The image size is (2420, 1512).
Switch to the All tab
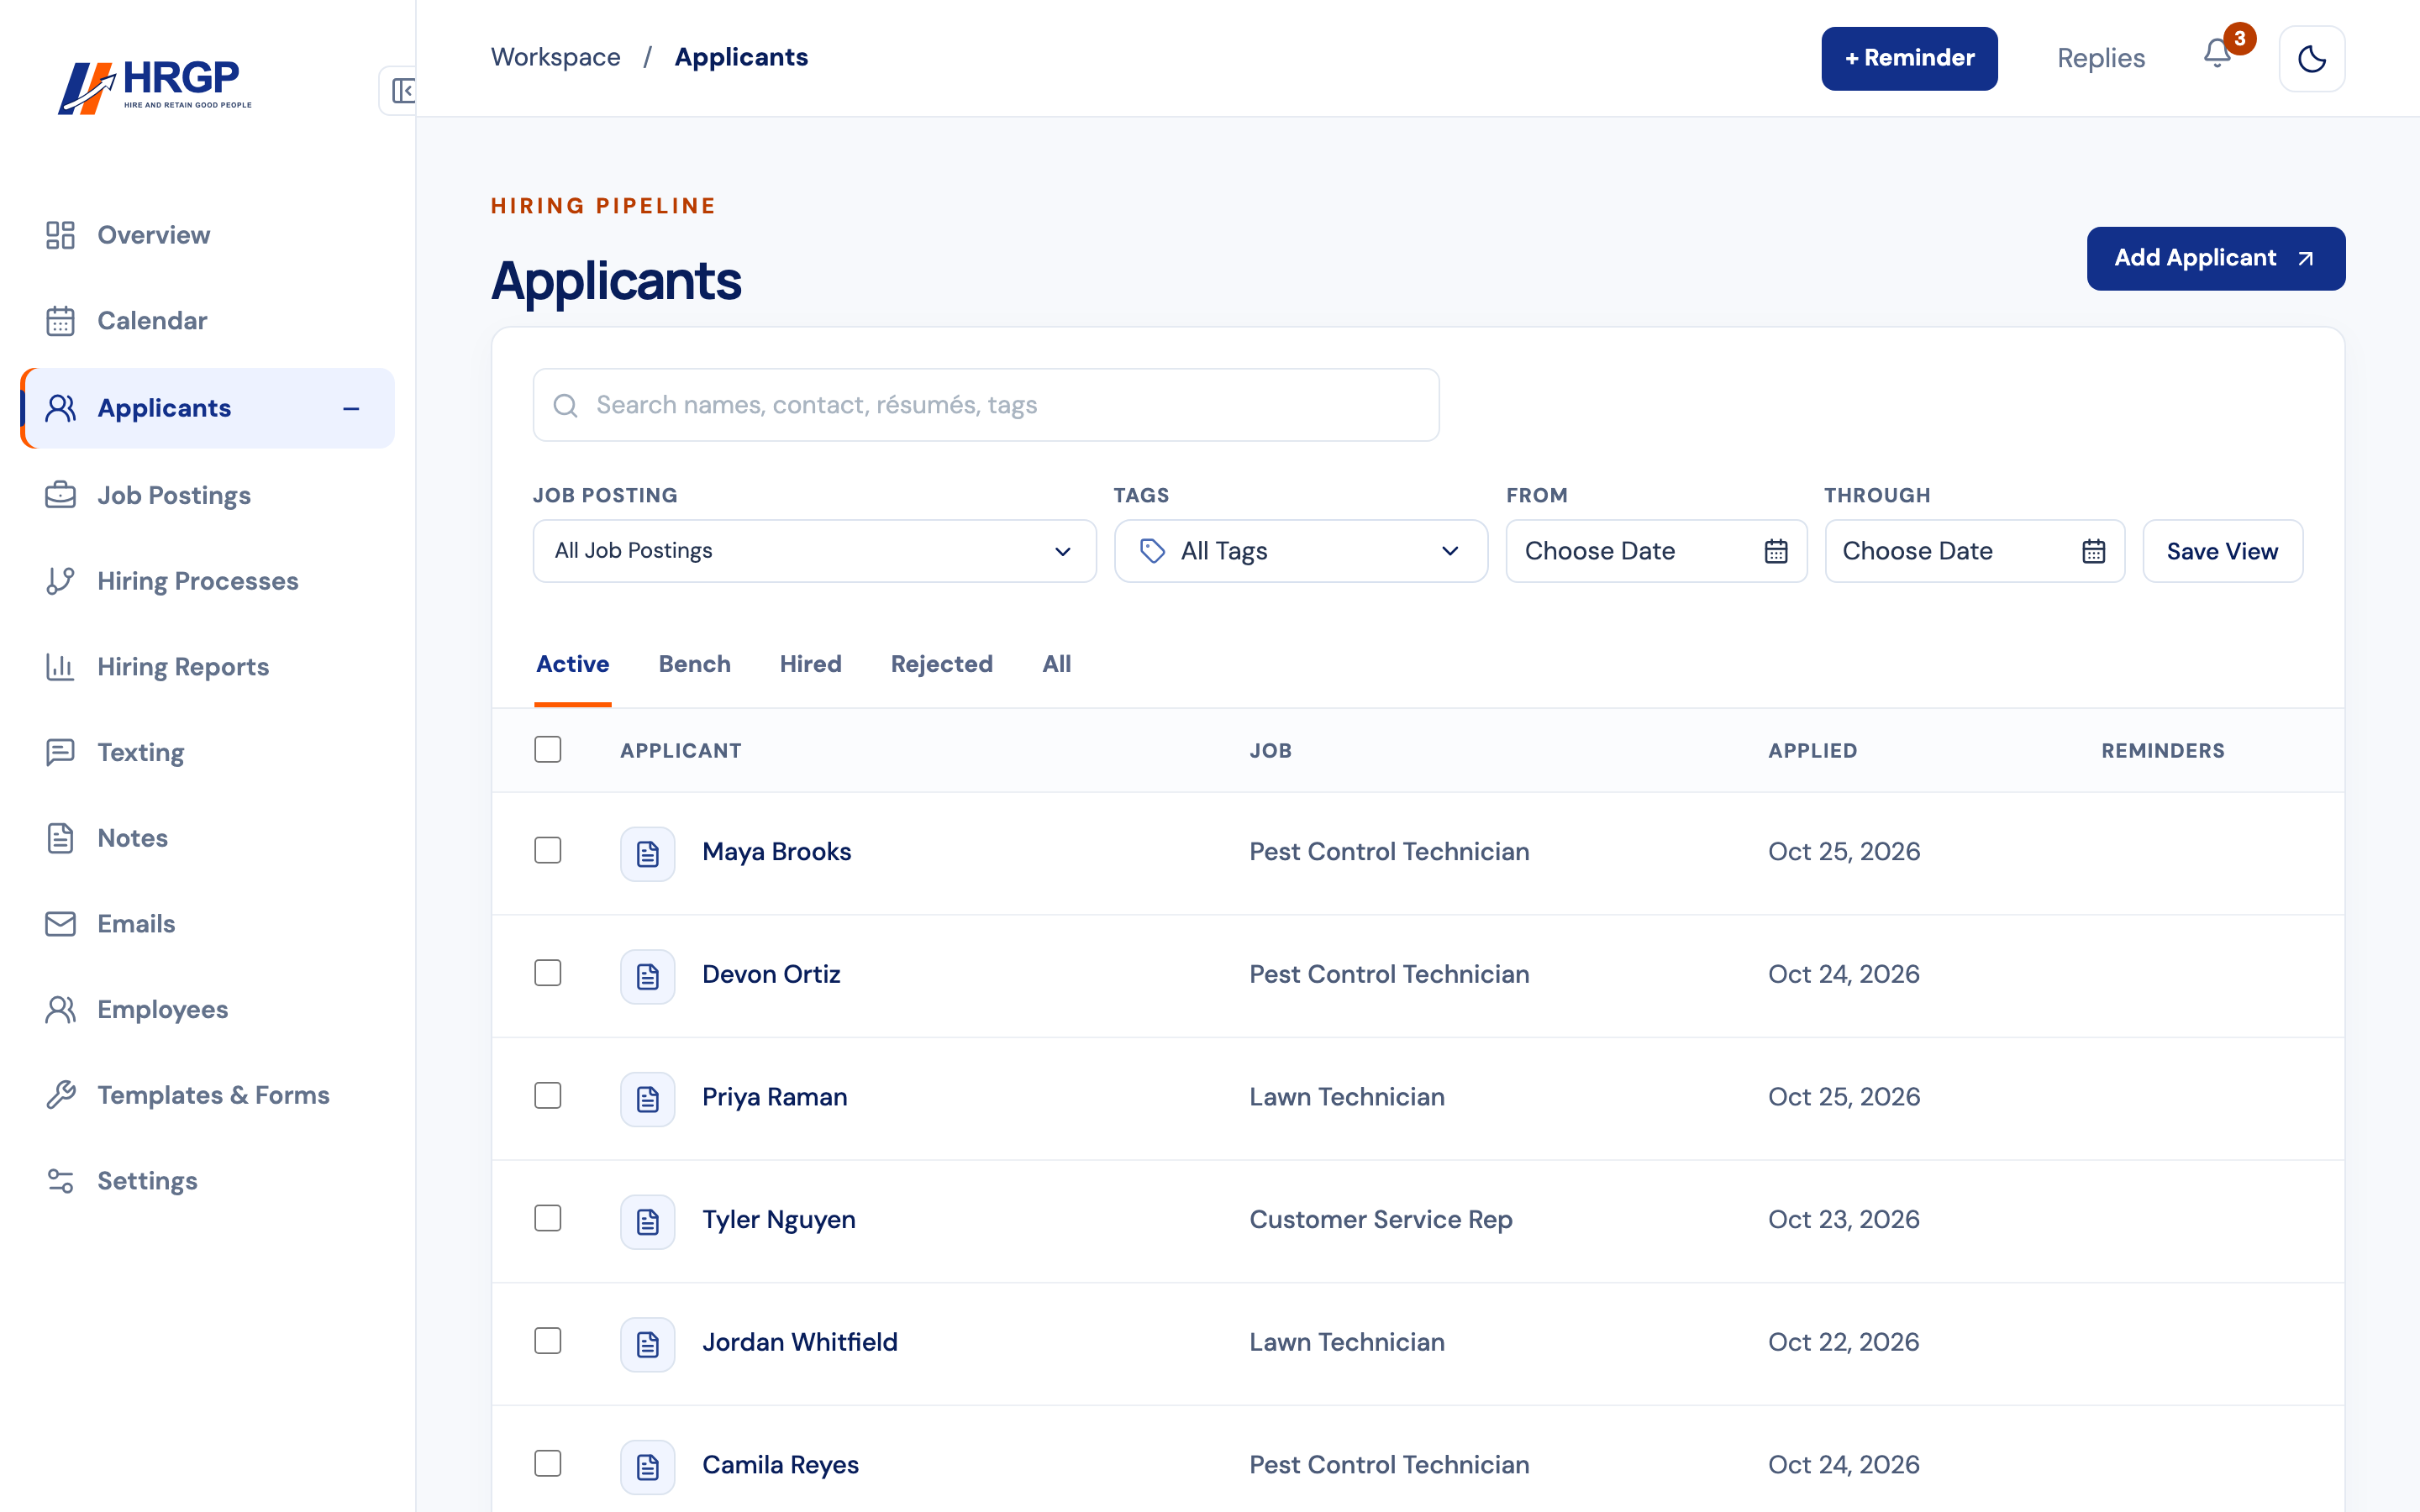pos(1056,664)
